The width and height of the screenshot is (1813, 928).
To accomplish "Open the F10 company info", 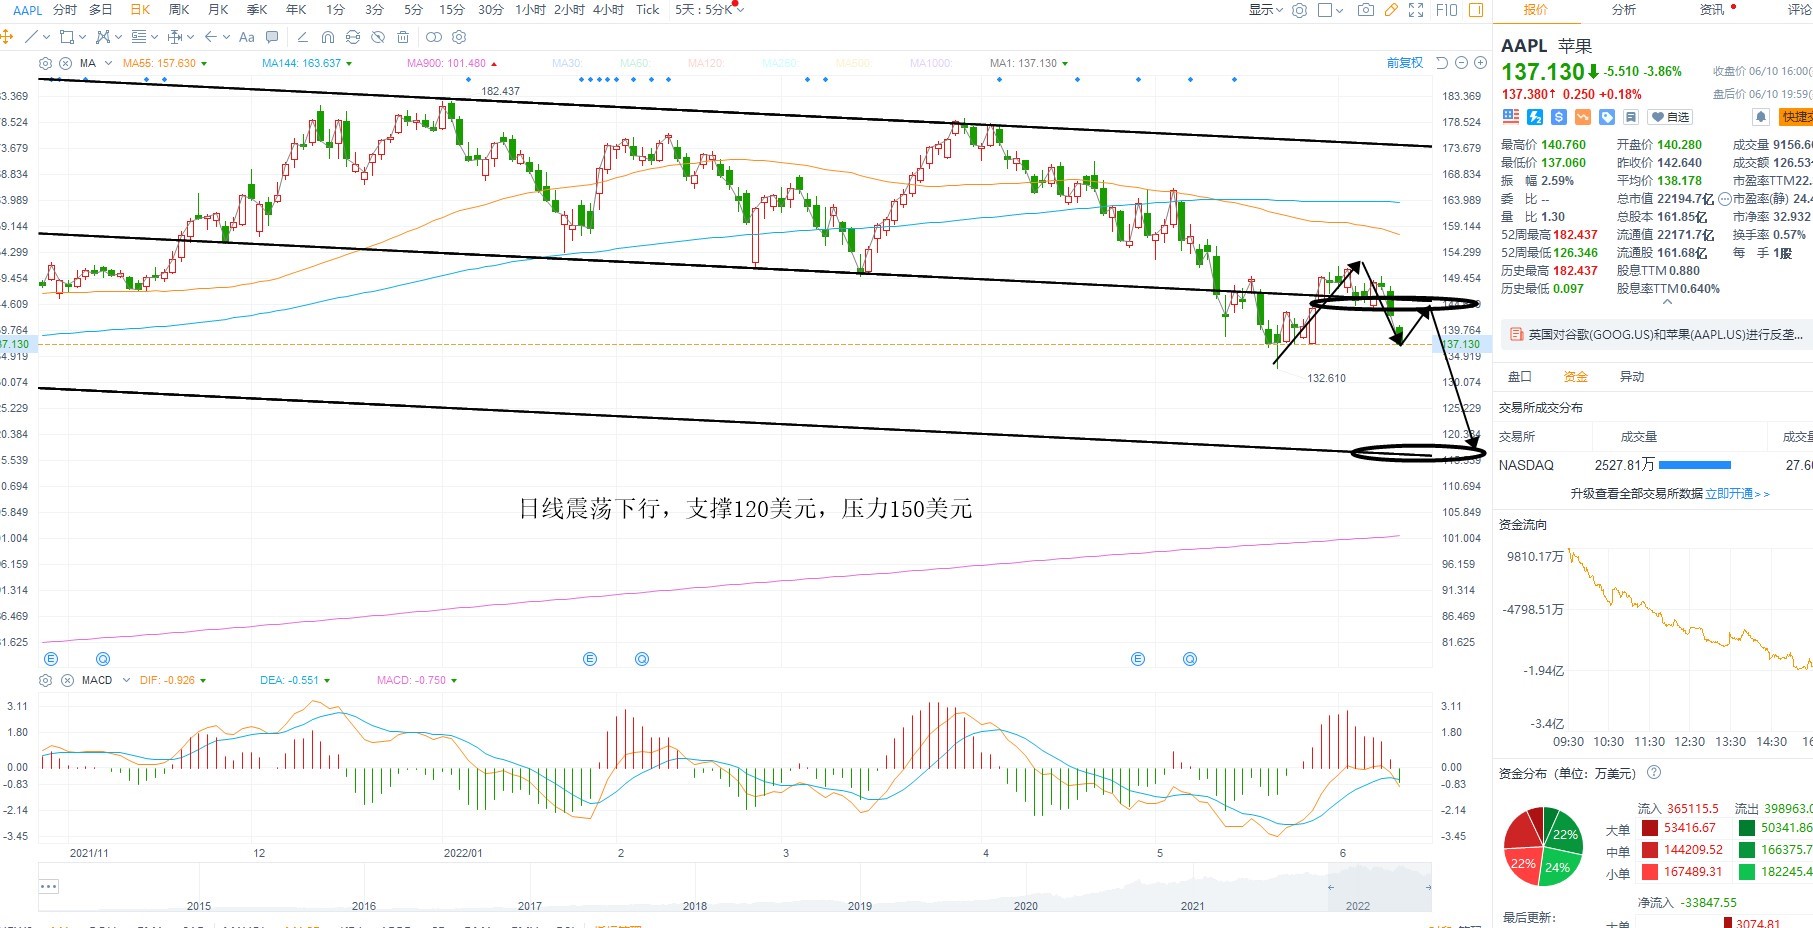I will click(x=1446, y=10).
